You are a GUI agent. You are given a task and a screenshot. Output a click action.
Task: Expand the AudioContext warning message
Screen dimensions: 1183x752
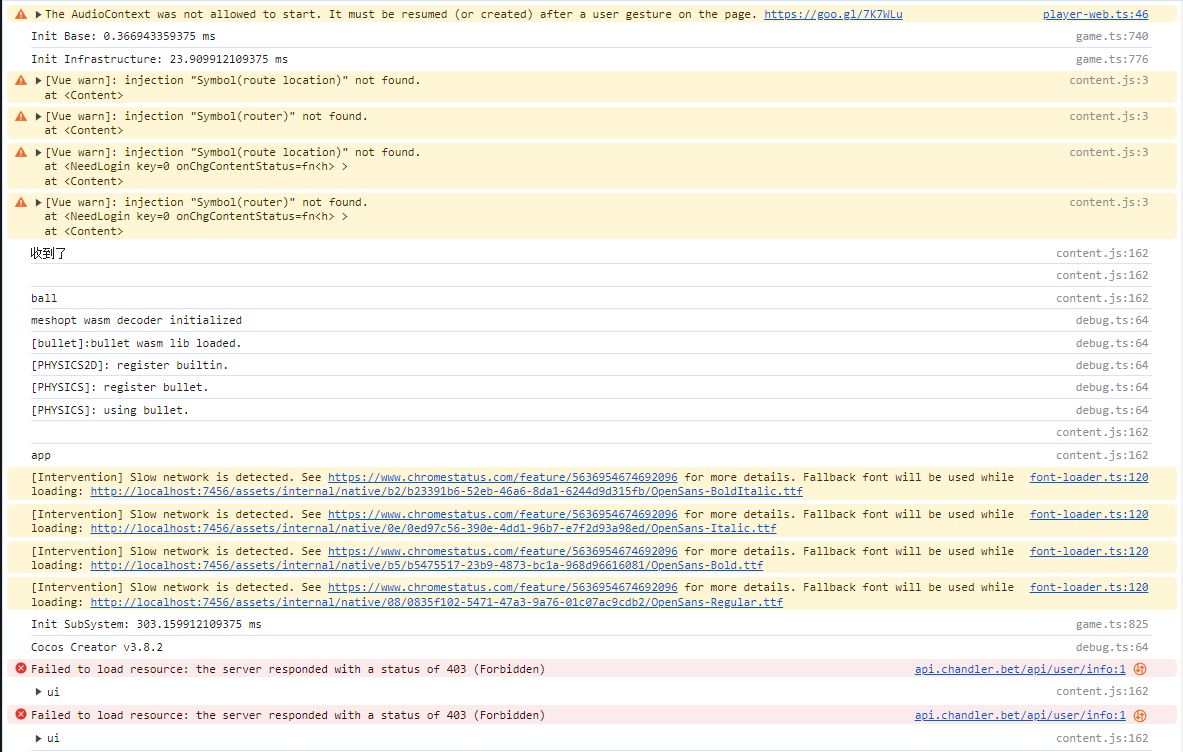[x=38, y=15]
